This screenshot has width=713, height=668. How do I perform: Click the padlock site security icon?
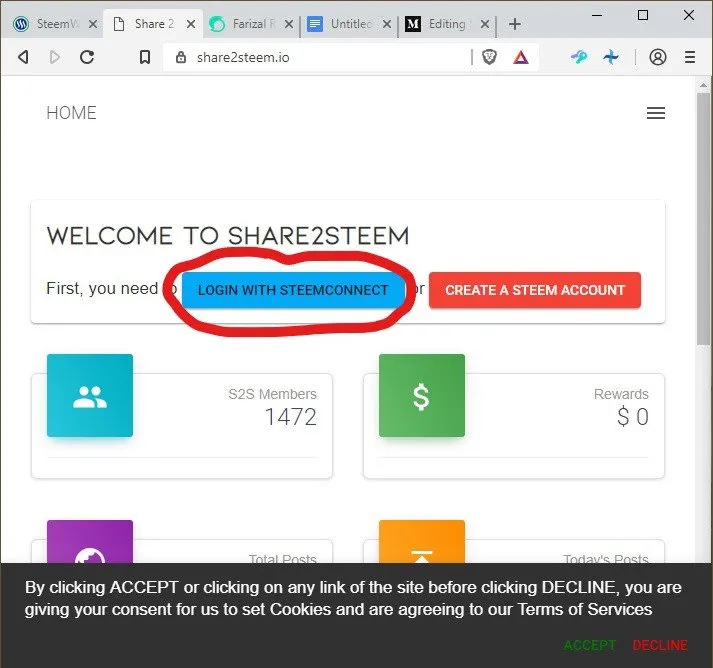coord(181,57)
